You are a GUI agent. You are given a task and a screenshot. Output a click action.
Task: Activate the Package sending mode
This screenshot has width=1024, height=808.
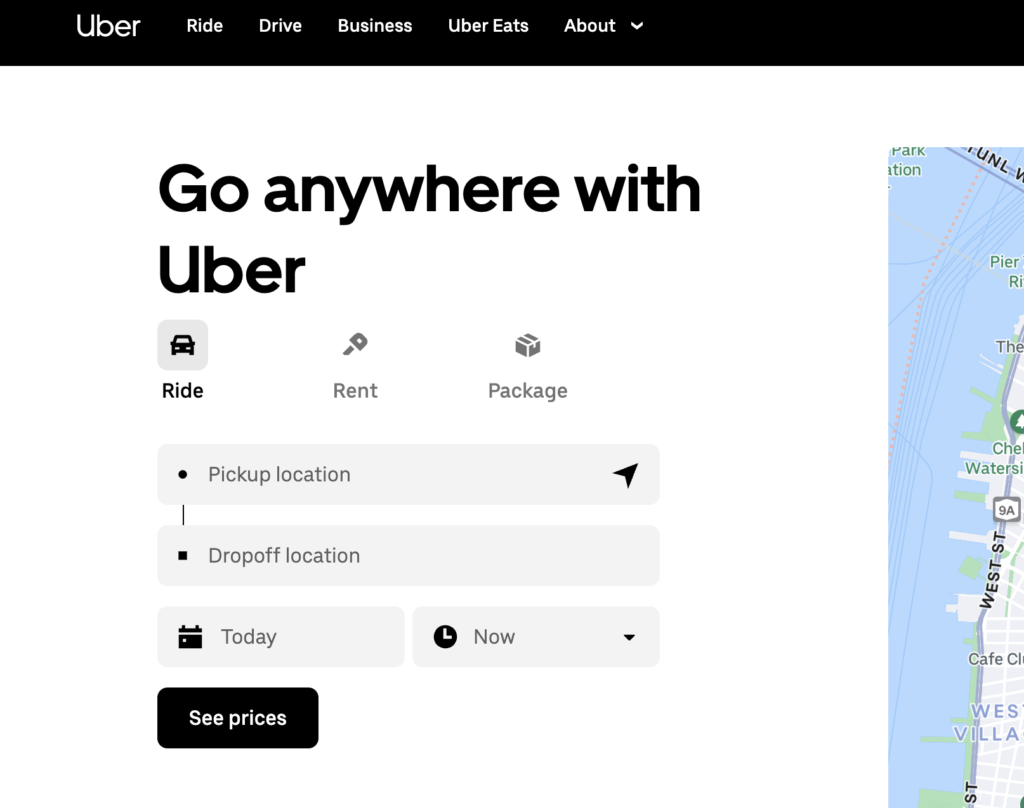527,360
